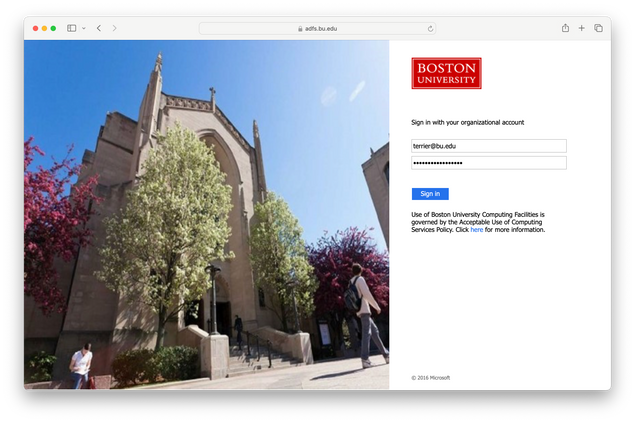636x423 pixels.
Task: Click the Boston University logo
Action: tap(446, 73)
